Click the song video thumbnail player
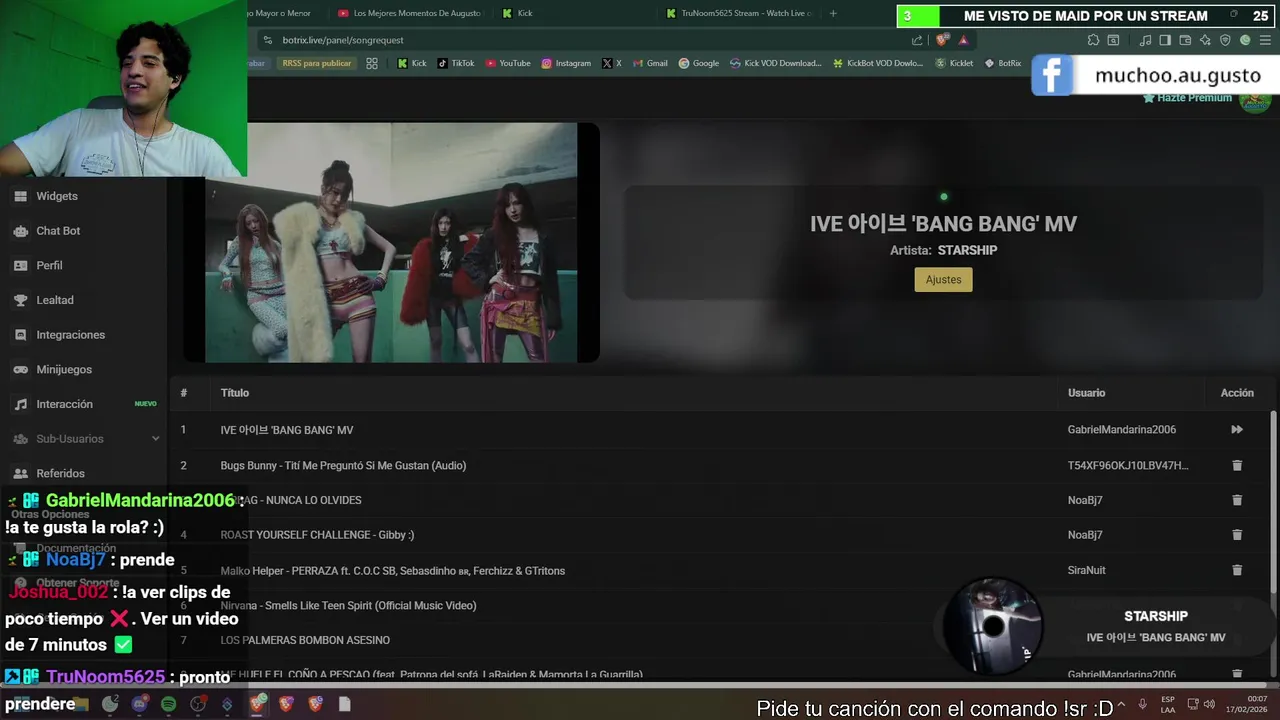Image resolution: width=1280 pixels, height=720 pixels. click(x=391, y=242)
